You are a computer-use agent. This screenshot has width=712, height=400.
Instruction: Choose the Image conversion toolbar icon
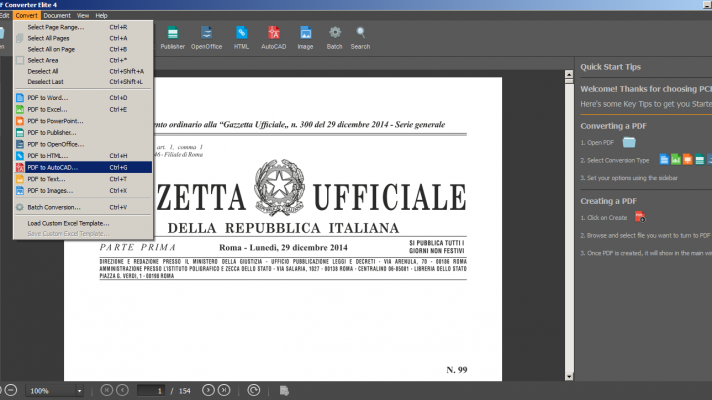click(305, 37)
